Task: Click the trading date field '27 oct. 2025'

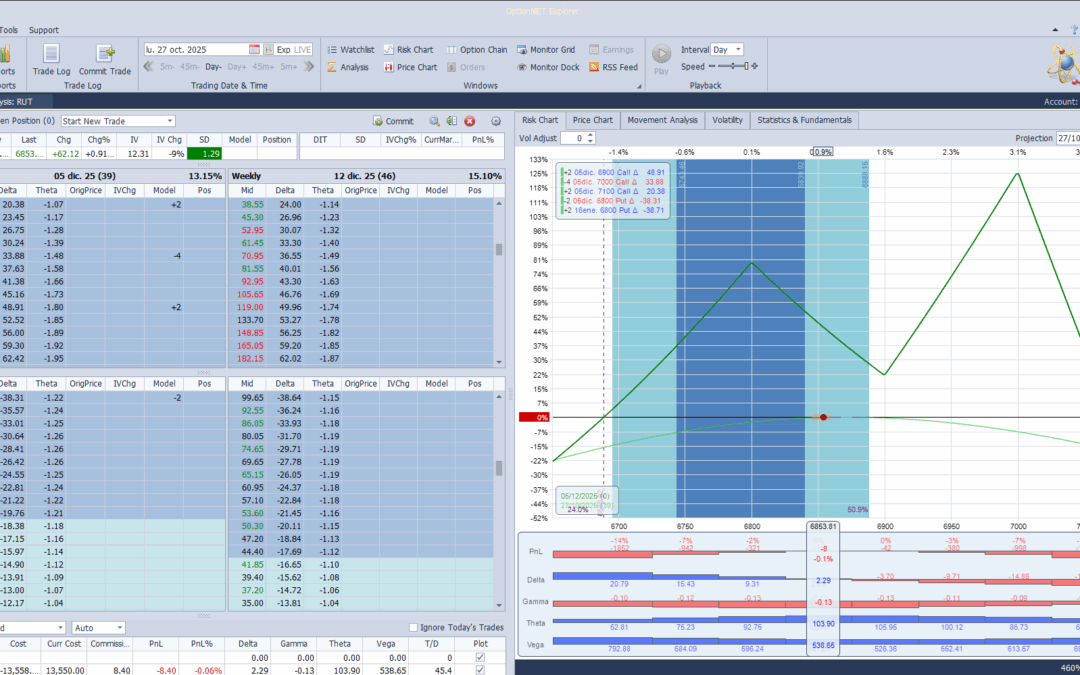Action: [195, 50]
